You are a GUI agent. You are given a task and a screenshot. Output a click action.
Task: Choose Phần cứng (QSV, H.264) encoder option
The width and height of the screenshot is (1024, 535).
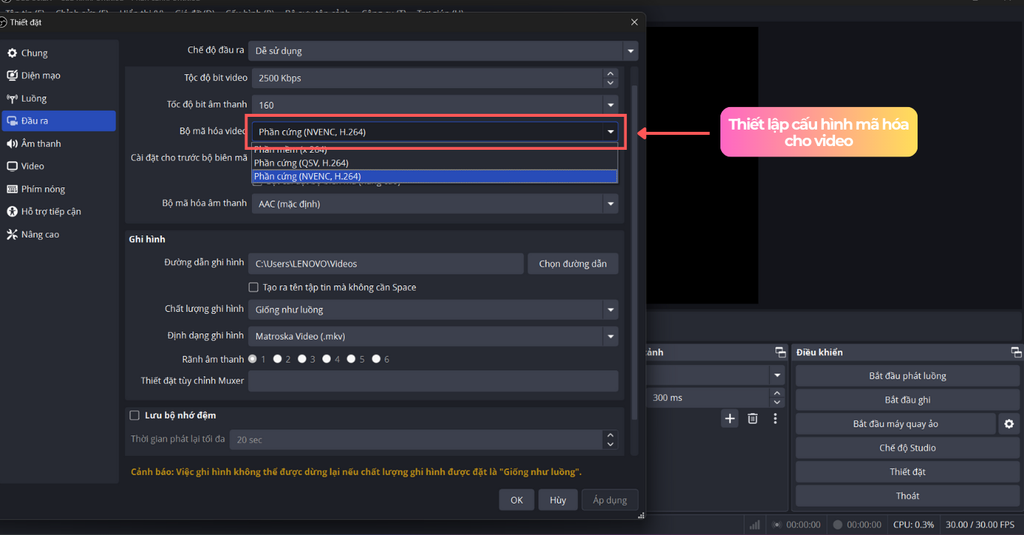pyautogui.click(x=434, y=163)
